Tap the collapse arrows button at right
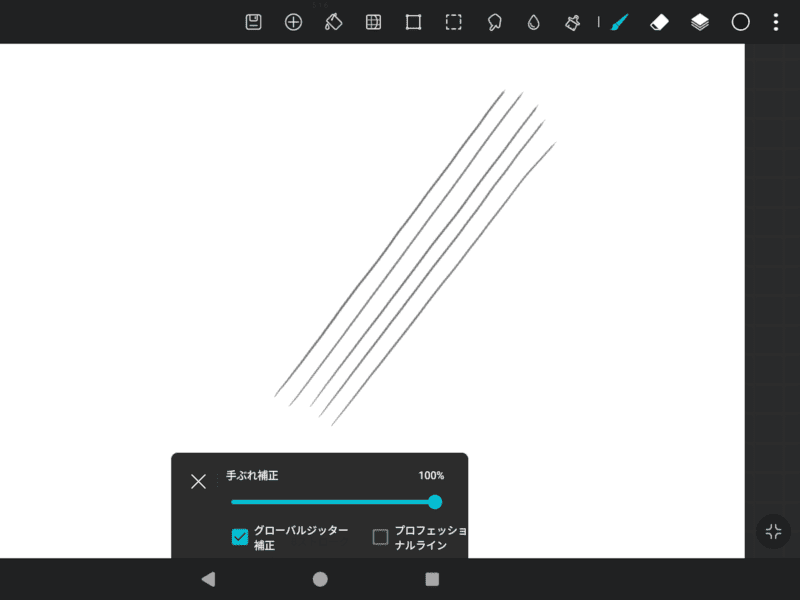Viewport: 800px width, 600px height. point(773,532)
